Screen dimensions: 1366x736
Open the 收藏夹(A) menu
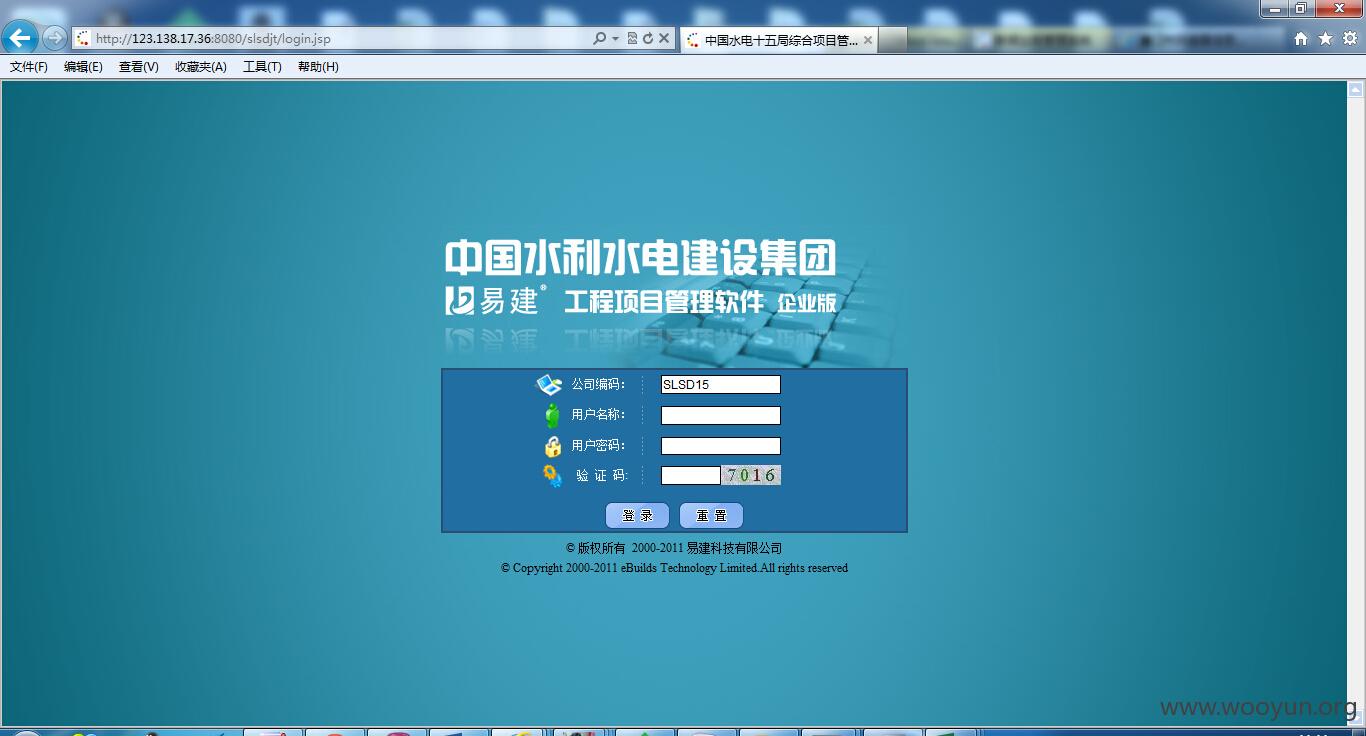(200, 67)
